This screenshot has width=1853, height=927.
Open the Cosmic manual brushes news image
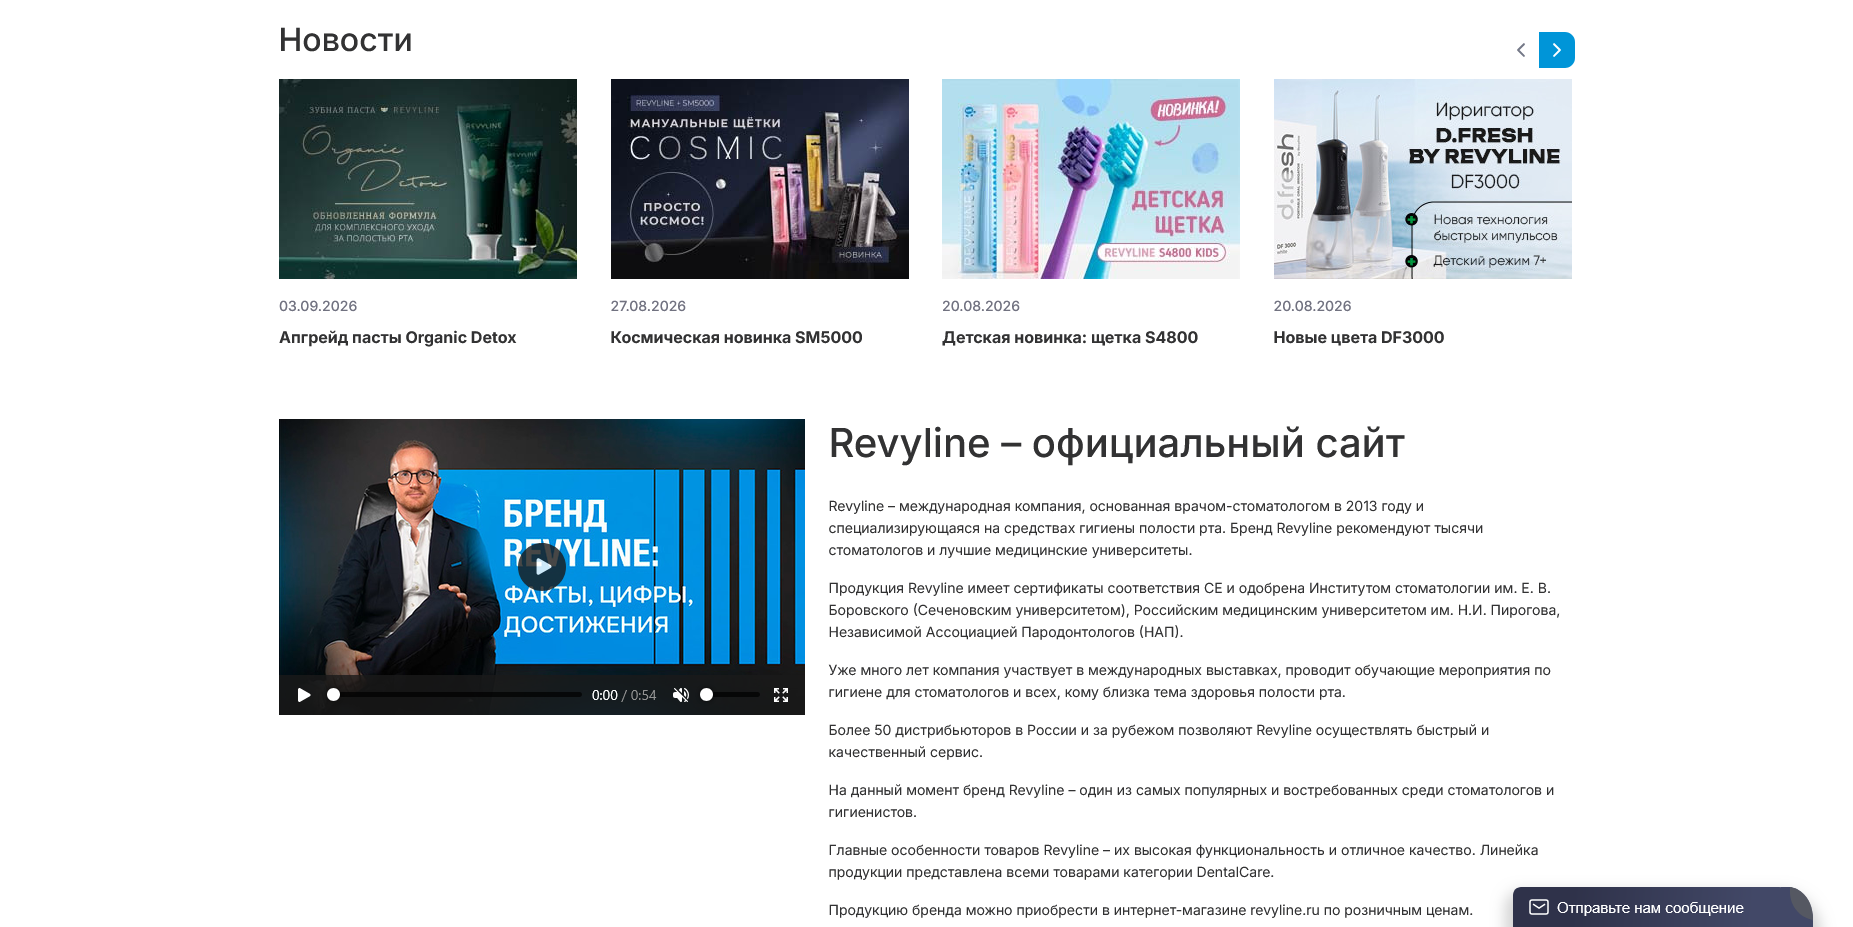[760, 179]
